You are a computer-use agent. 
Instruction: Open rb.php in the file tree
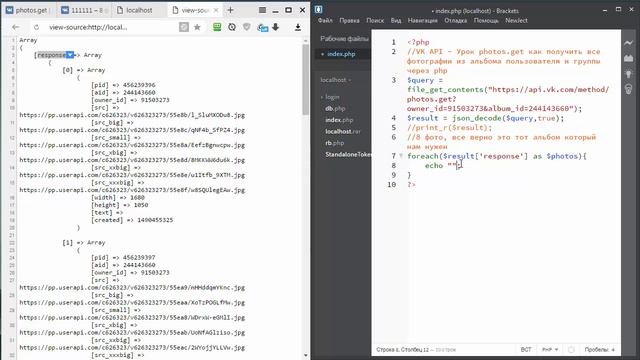pos(335,143)
